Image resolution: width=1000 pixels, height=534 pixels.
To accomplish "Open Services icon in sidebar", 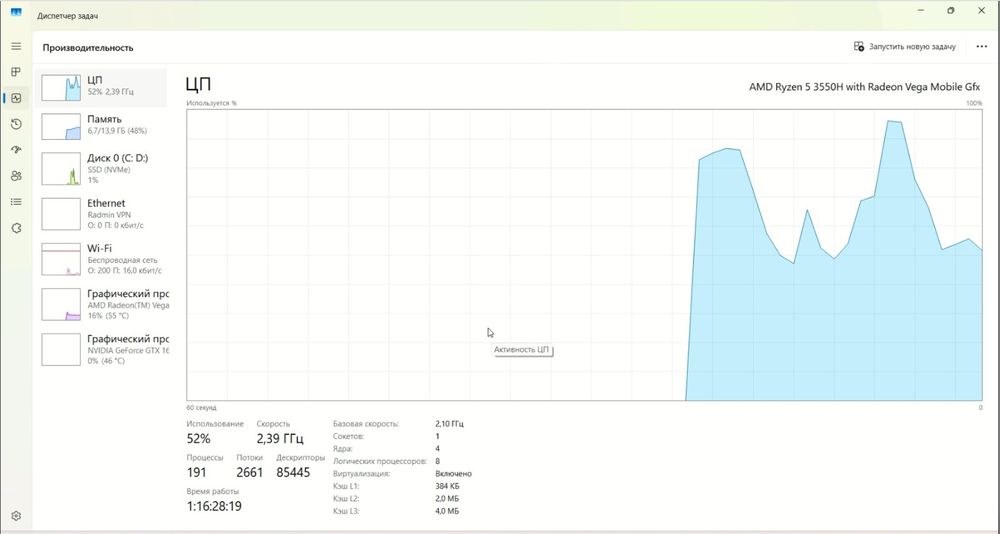I will [x=17, y=228].
